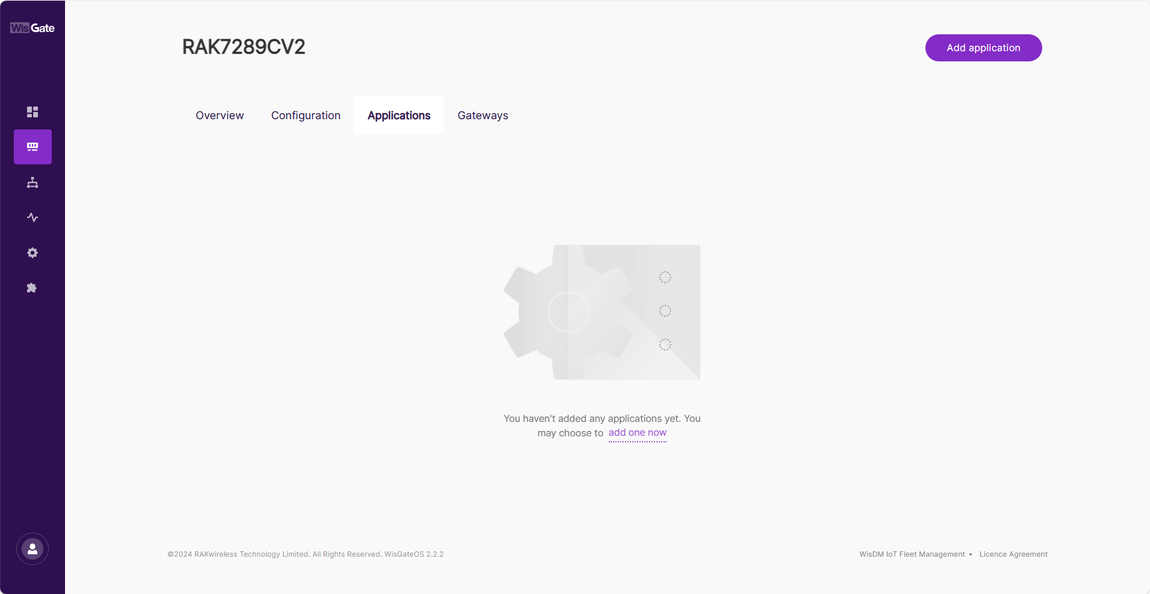Image resolution: width=1150 pixels, height=594 pixels.
Task: Click the RAK7289CV2 page title
Action: pos(243,47)
